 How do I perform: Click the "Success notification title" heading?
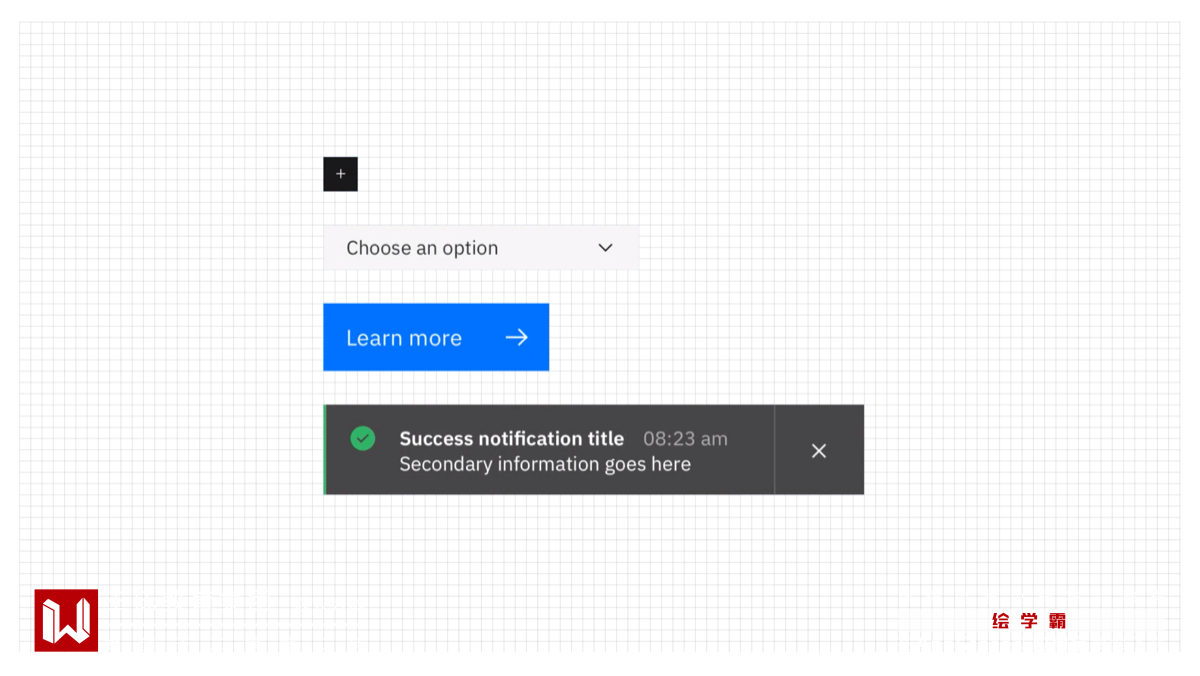pos(511,438)
